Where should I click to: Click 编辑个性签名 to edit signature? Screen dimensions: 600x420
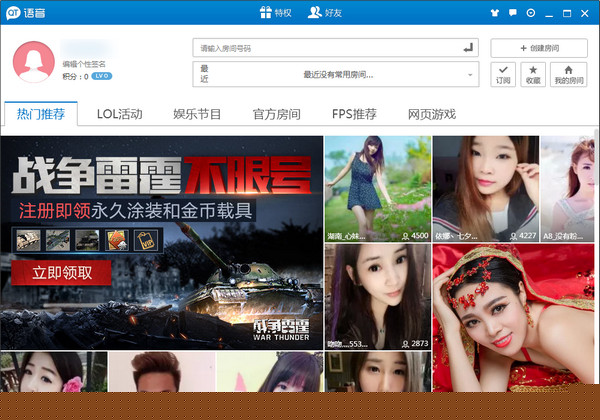[x=84, y=64]
